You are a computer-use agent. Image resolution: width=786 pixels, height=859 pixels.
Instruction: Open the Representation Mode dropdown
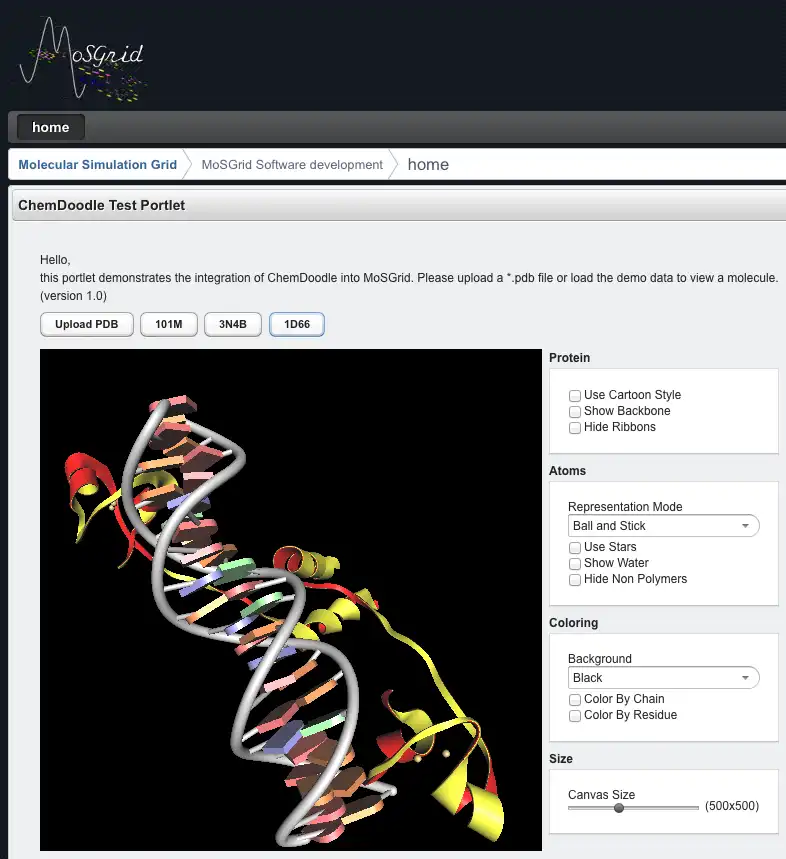(x=663, y=526)
